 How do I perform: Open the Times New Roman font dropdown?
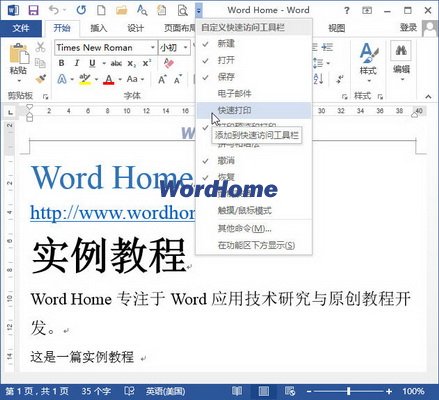tap(152, 48)
